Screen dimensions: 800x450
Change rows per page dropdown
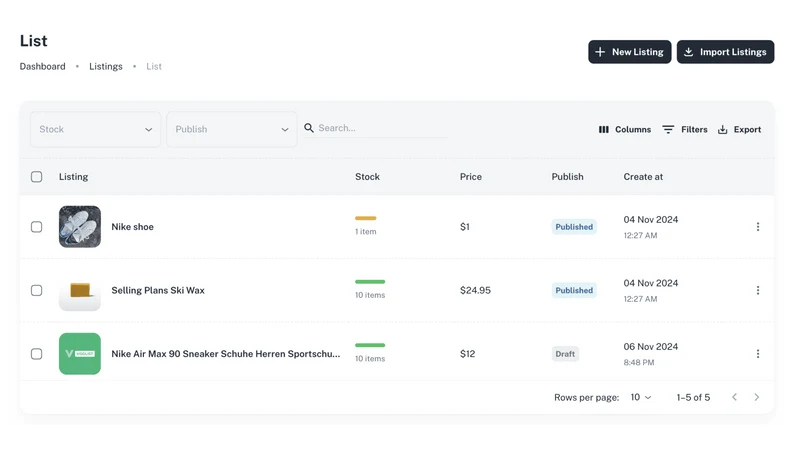[x=641, y=397]
